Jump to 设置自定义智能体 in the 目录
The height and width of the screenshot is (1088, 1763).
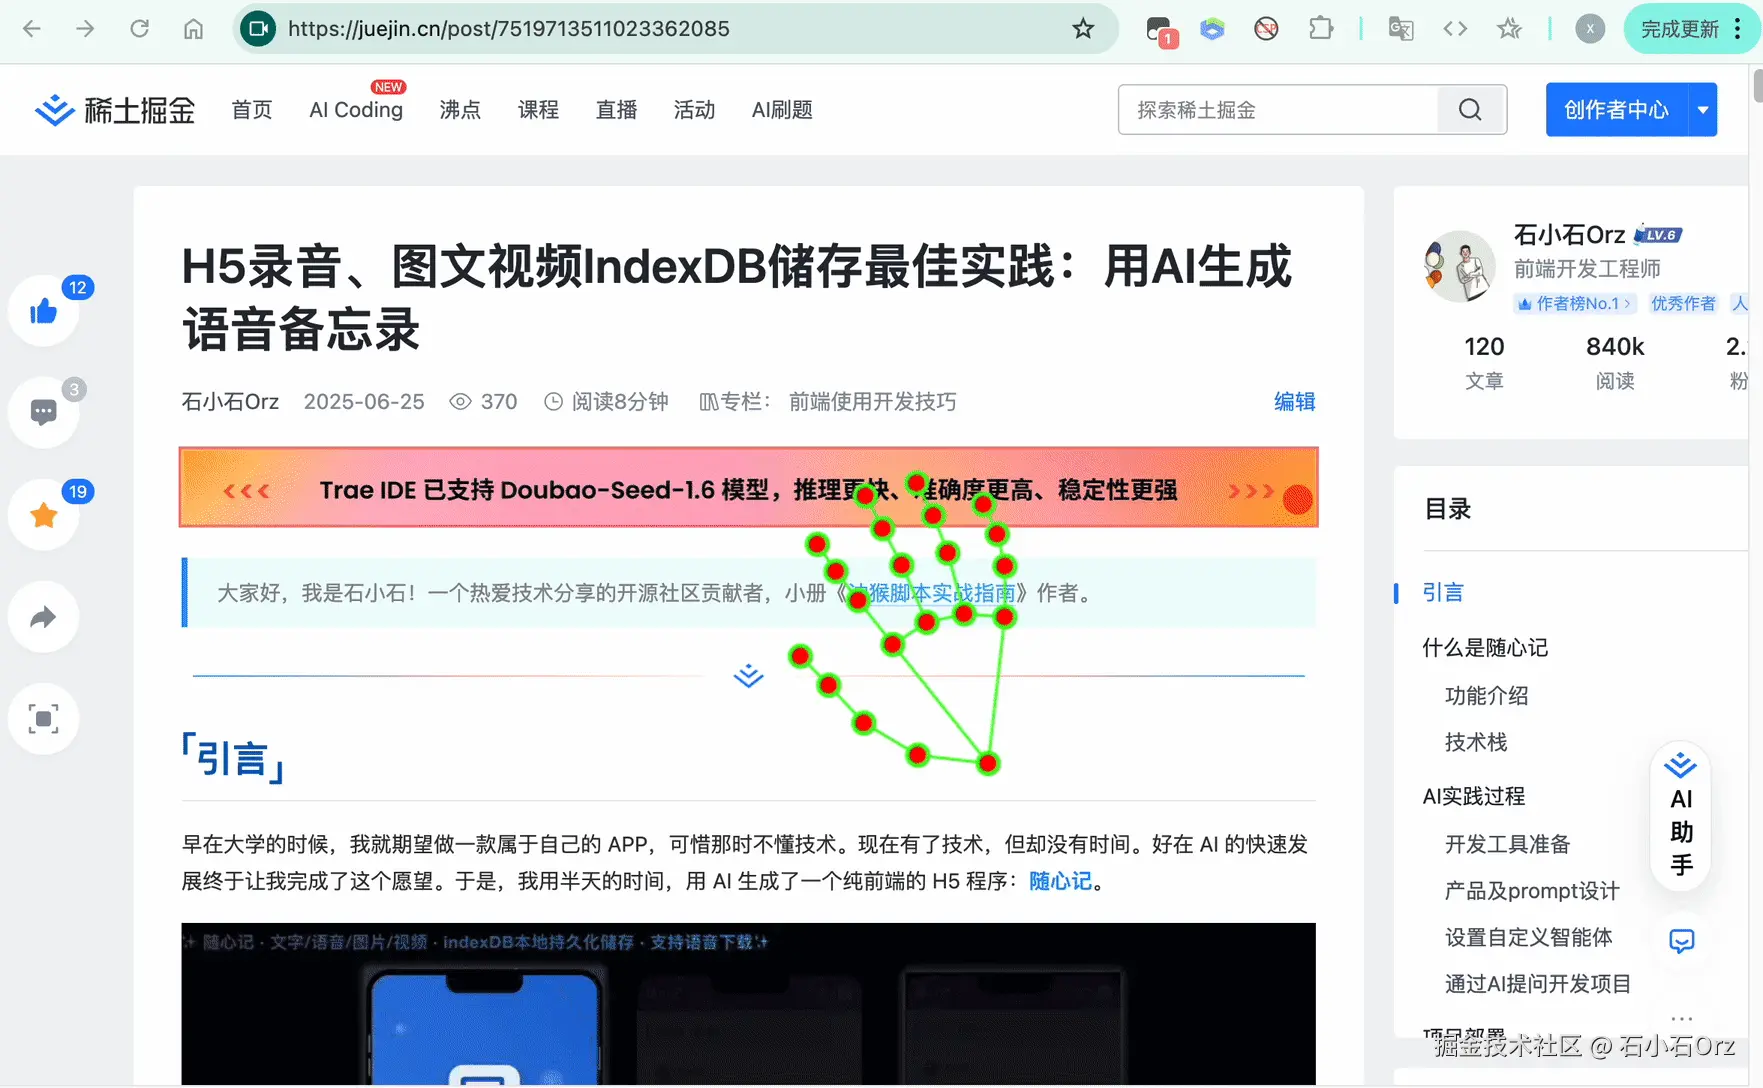[1529, 937]
